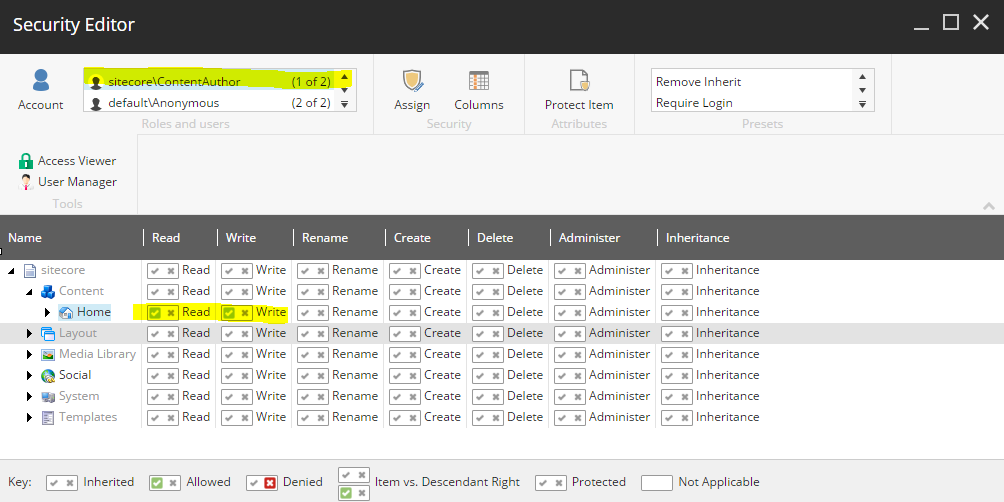Click the Layout item icon
The width and height of the screenshot is (1004, 502).
tap(47, 334)
